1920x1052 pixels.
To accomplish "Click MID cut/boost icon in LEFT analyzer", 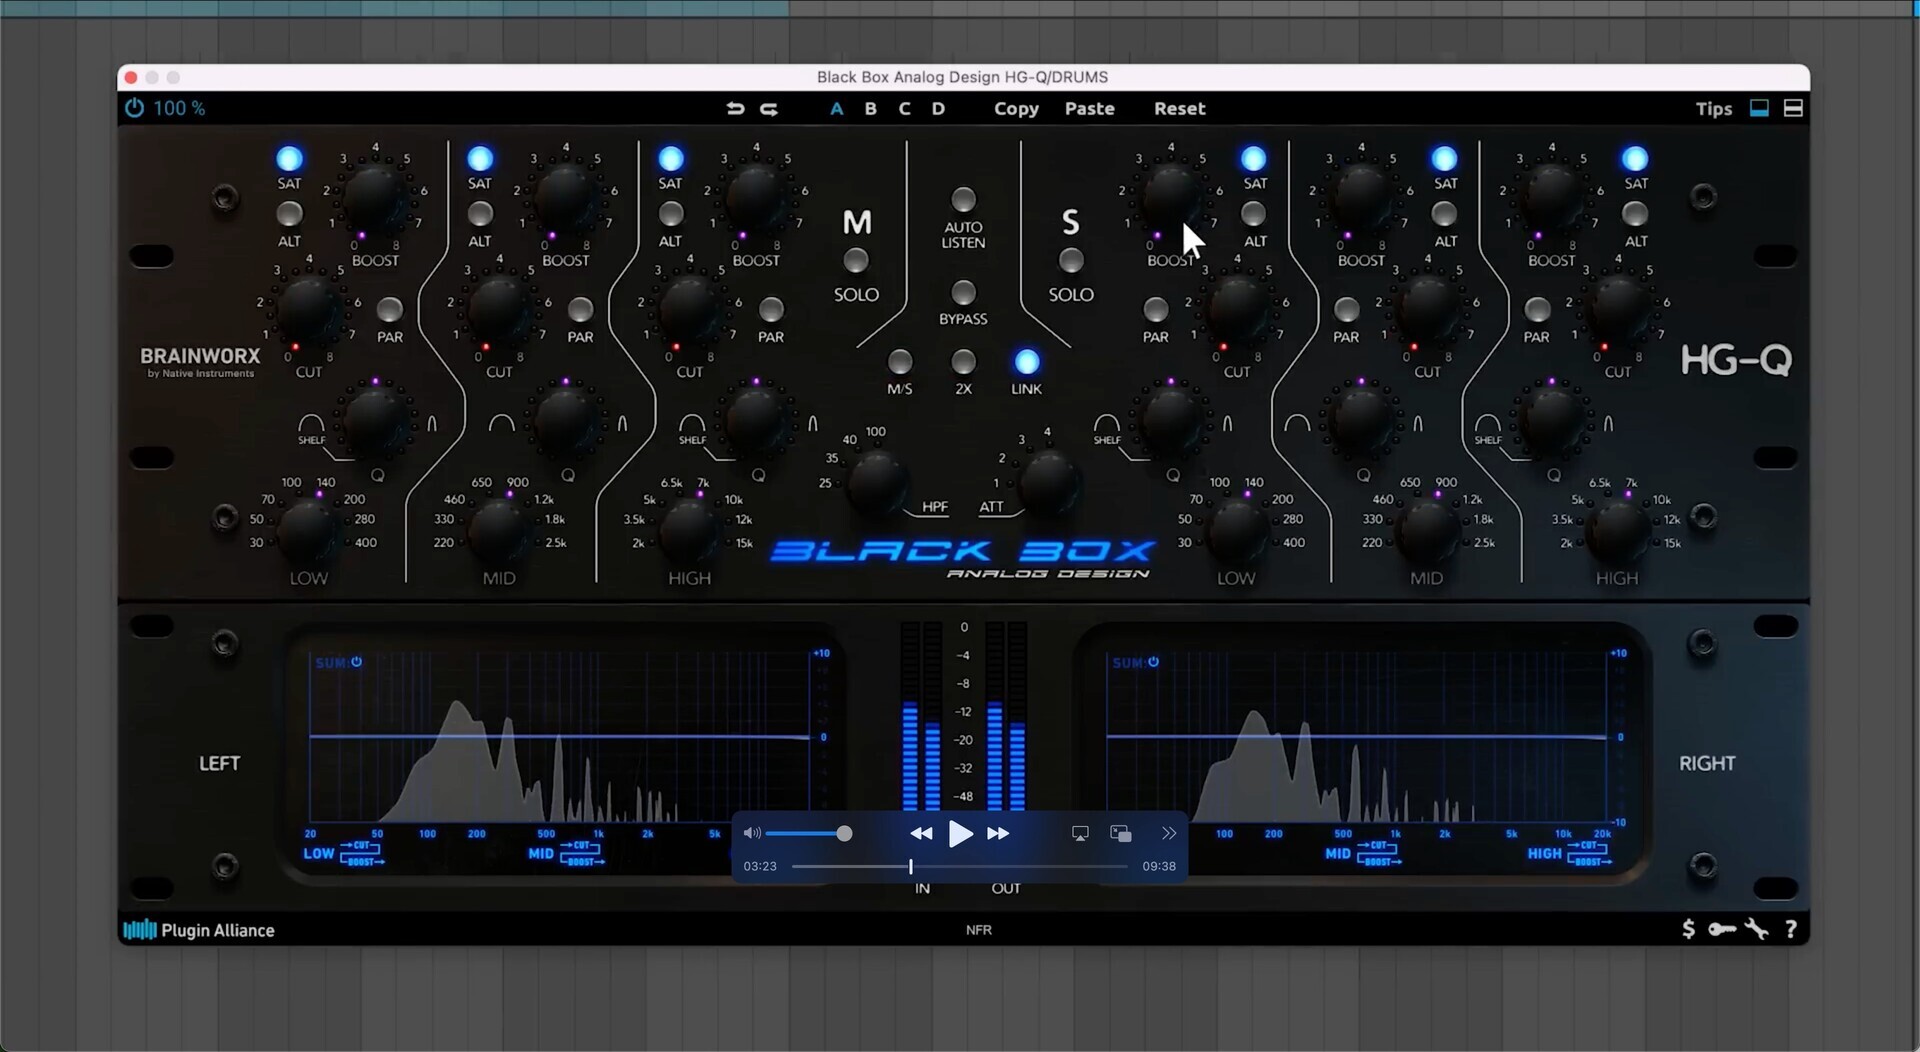I will coord(582,853).
